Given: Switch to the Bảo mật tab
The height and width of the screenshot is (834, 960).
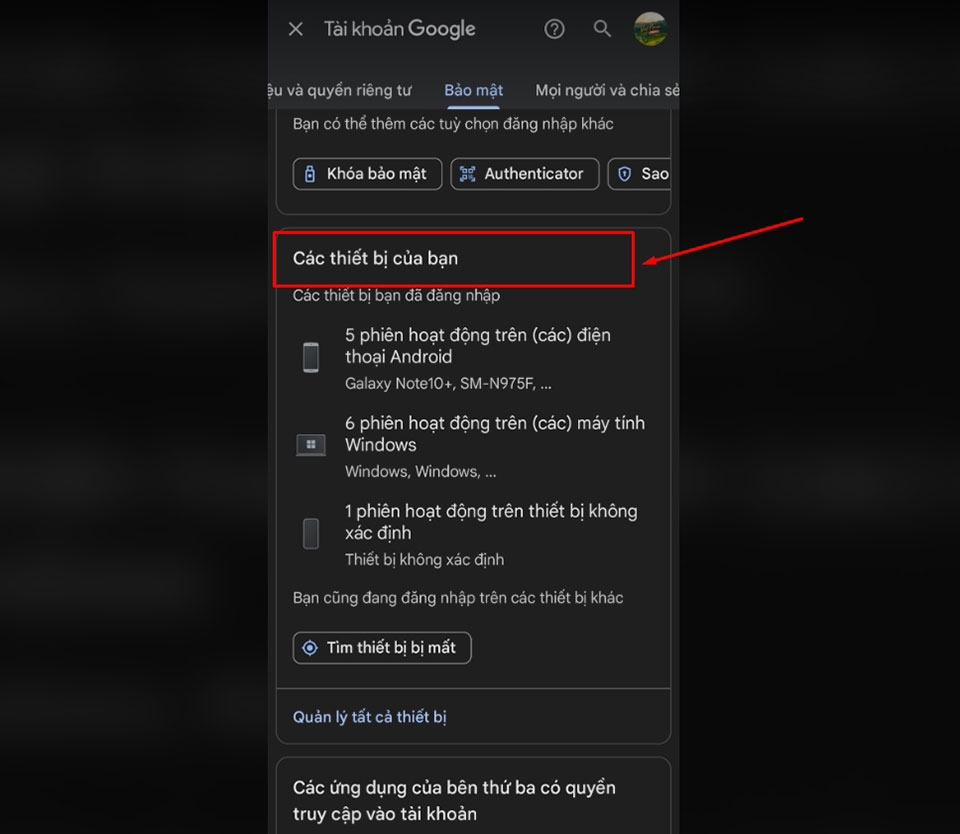Looking at the screenshot, I should [x=472, y=89].
